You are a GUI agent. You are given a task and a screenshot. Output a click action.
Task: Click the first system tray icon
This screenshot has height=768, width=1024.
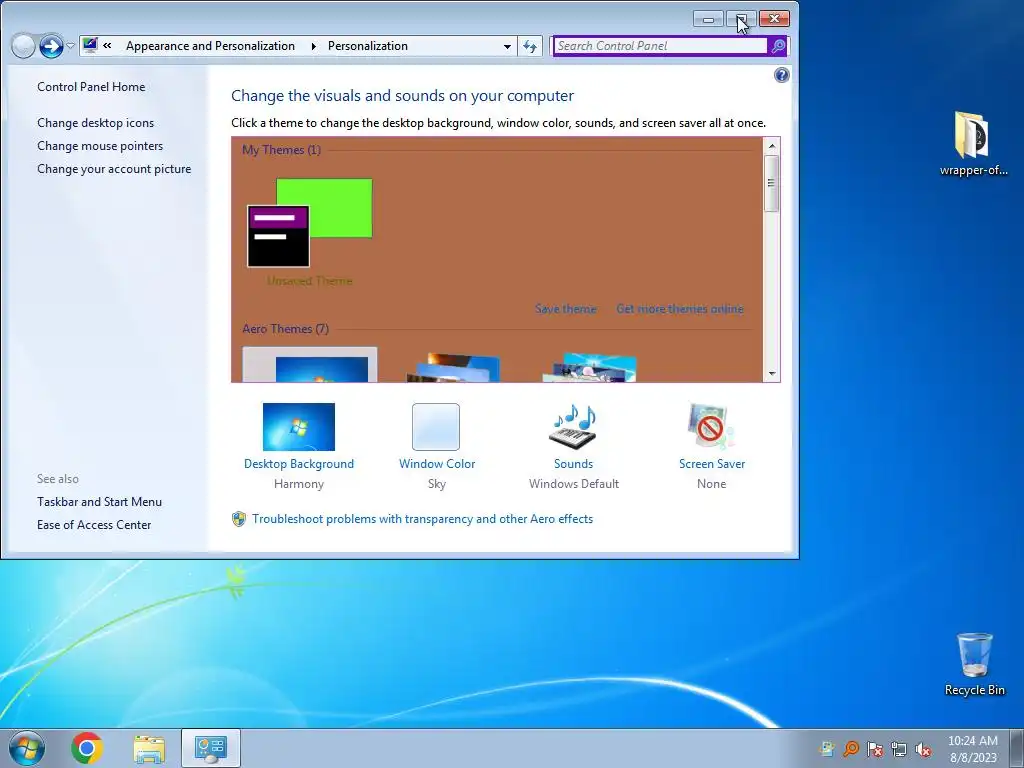(x=827, y=749)
